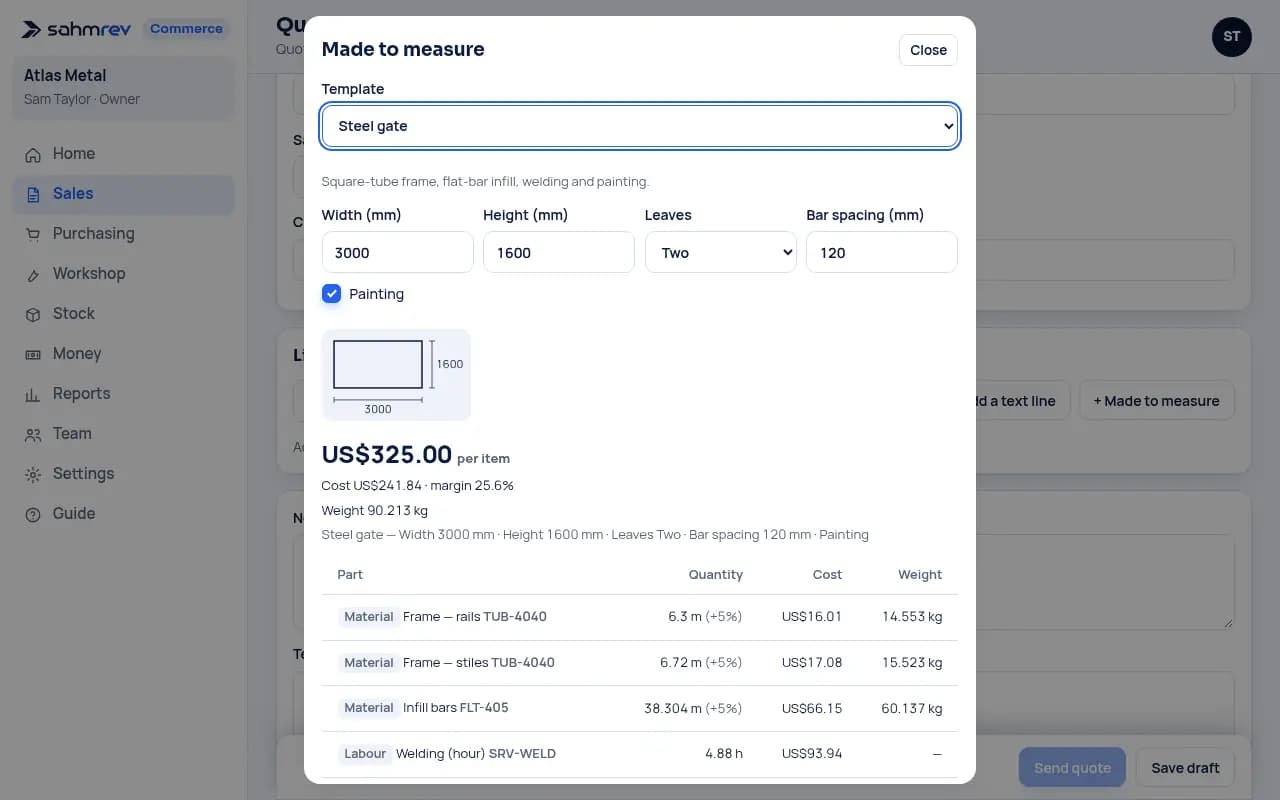Click the Sales document icon
1280x800 pixels.
point(33,194)
